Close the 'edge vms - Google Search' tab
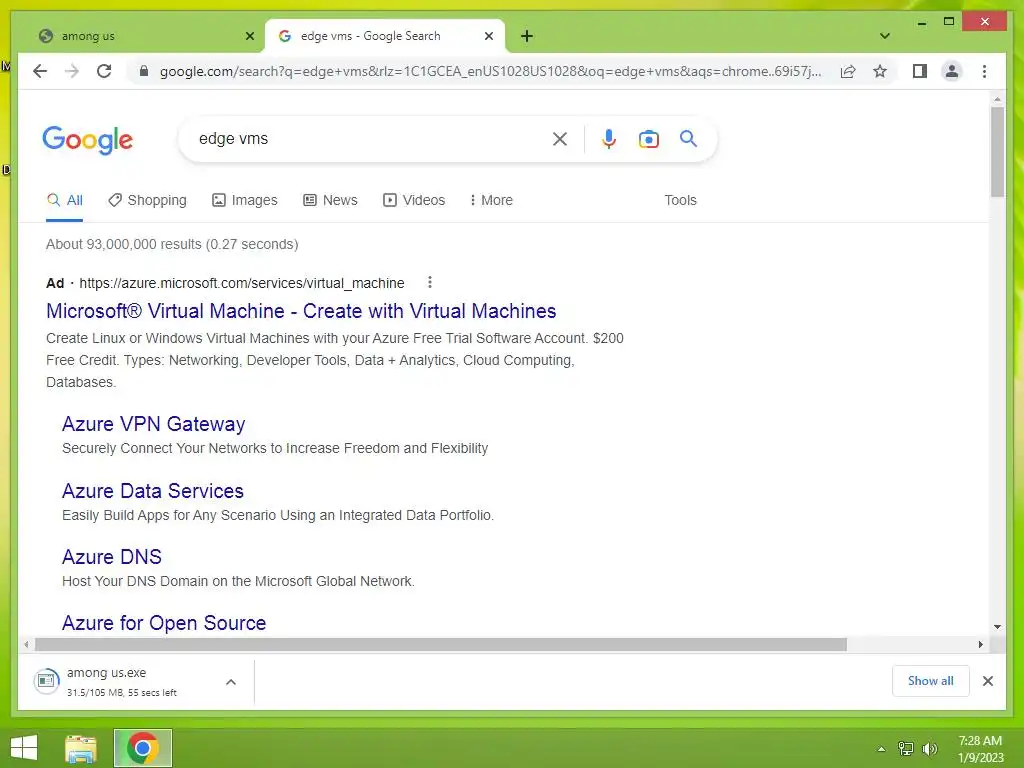 click(x=488, y=36)
